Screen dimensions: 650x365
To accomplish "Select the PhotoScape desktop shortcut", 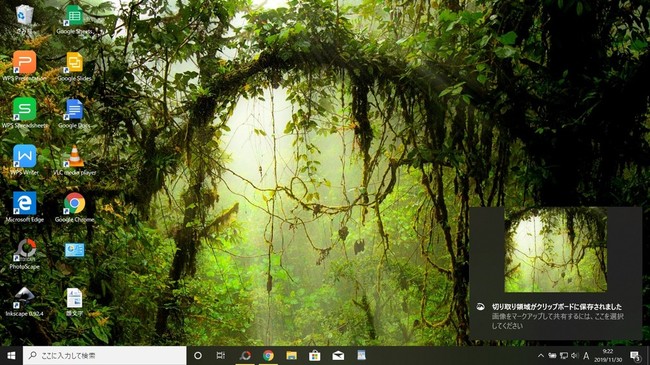I will [24, 254].
